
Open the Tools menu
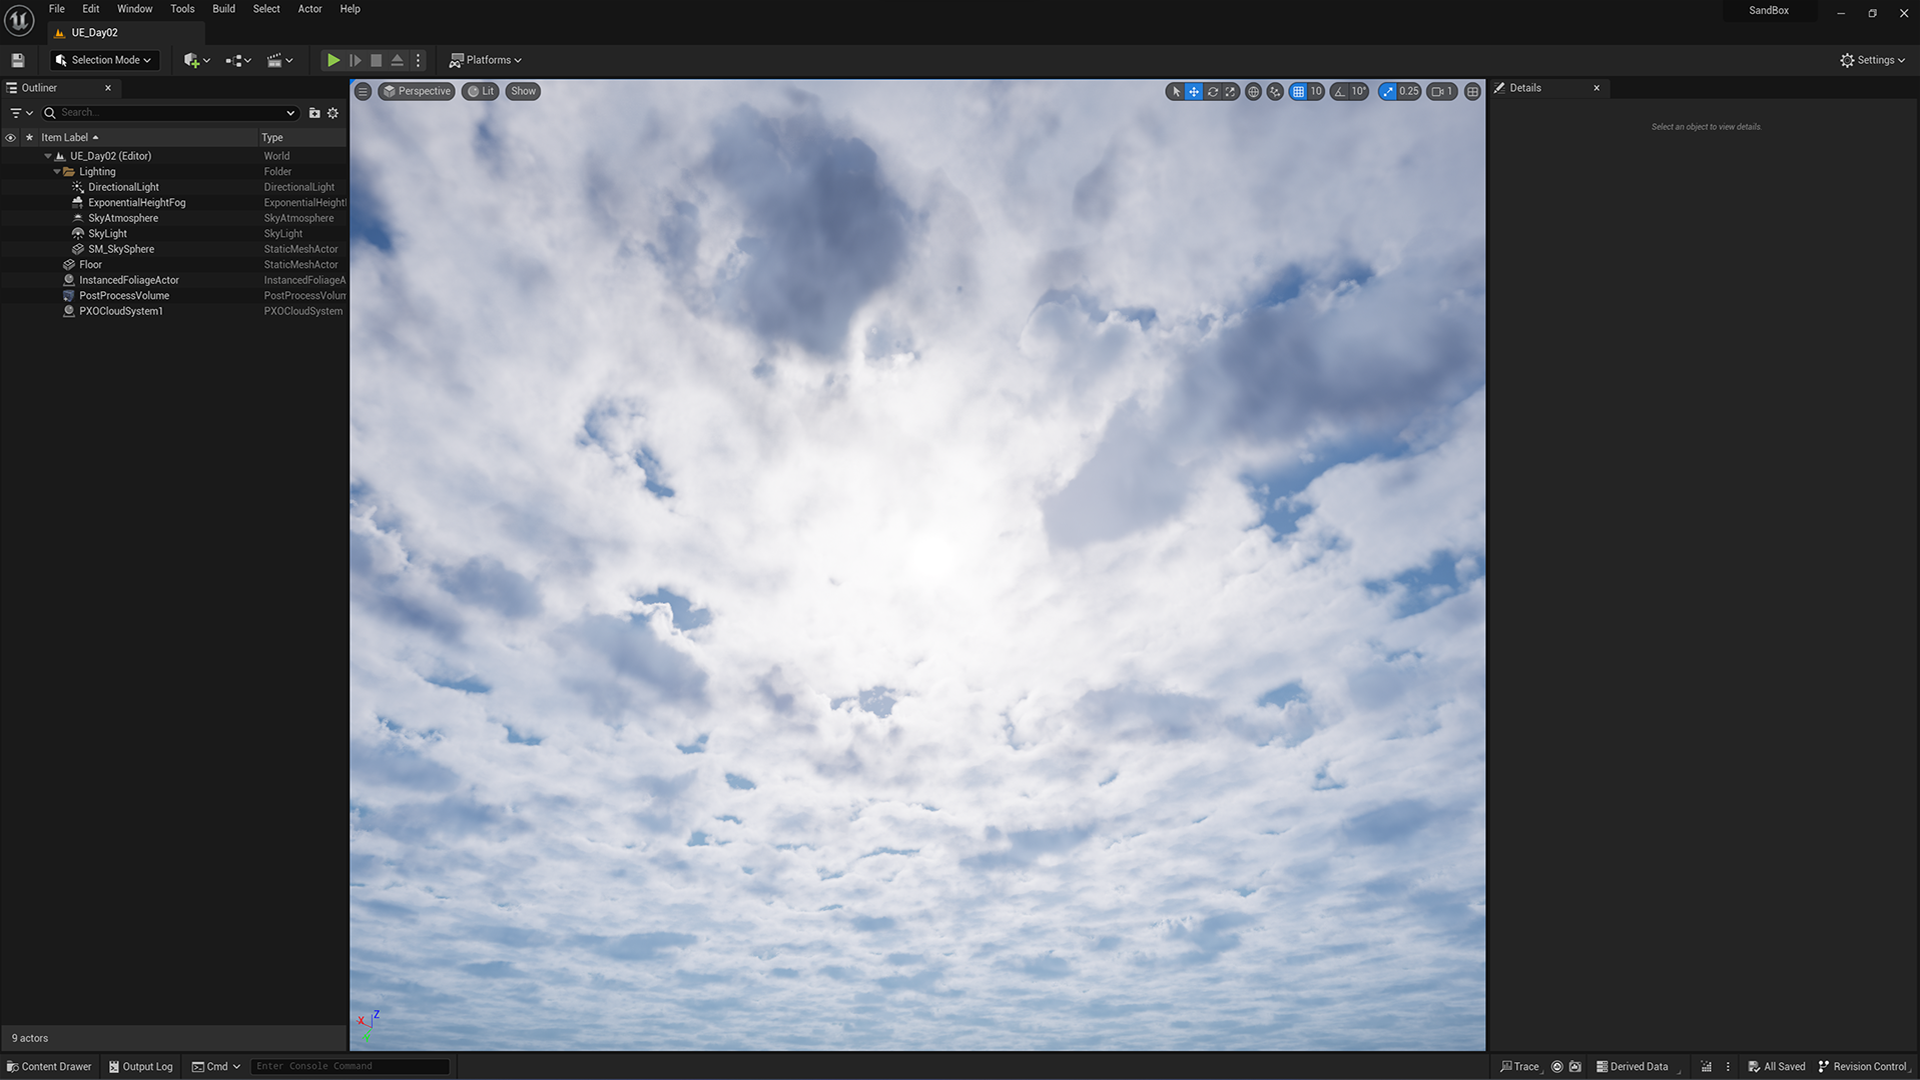pyautogui.click(x=182, y=9)
